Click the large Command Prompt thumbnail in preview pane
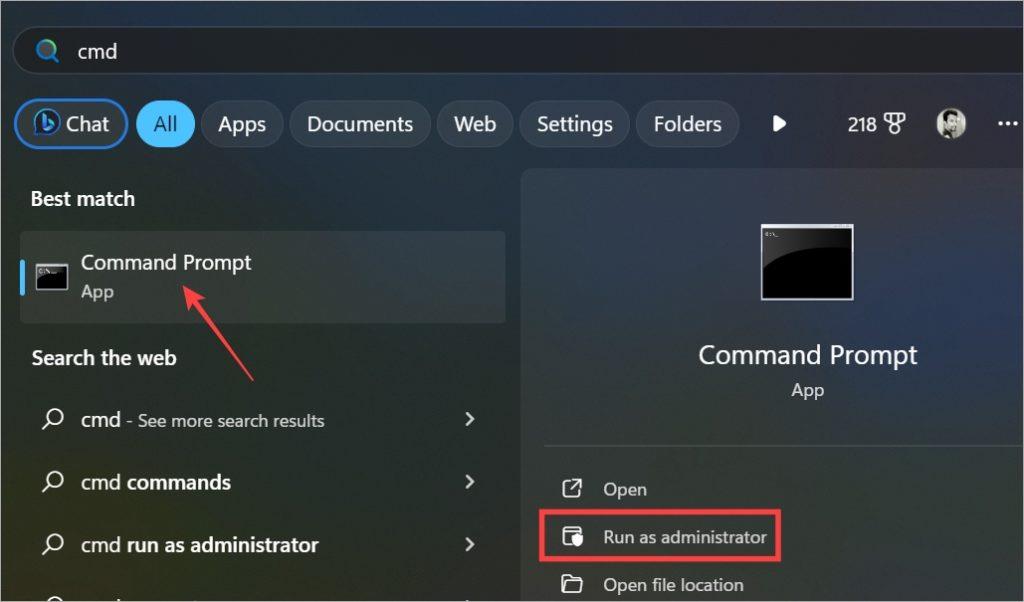This screenshot has height=602, width=1024. coord(807,262)
